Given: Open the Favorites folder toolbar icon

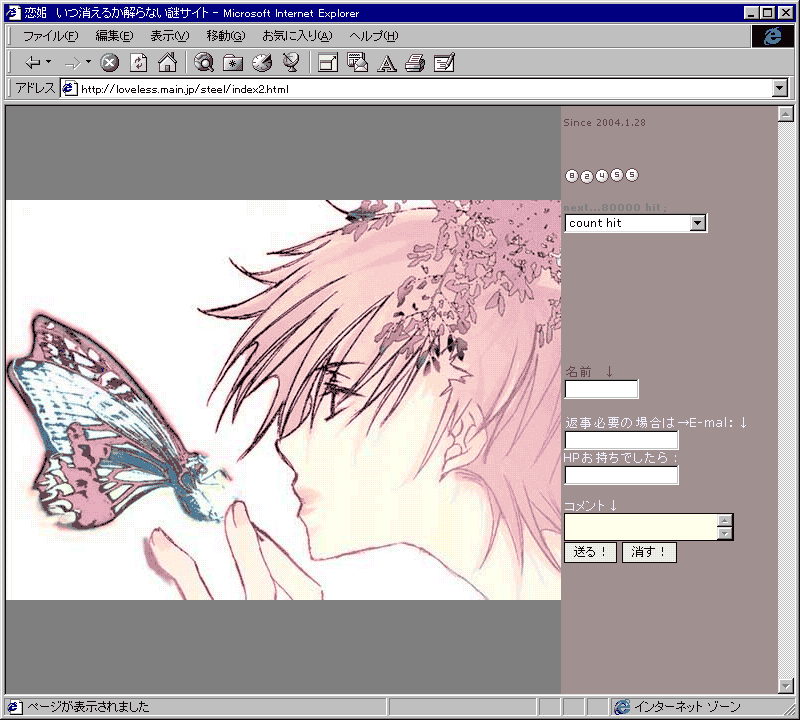Looking at the screenshot, I should [233, 63].
